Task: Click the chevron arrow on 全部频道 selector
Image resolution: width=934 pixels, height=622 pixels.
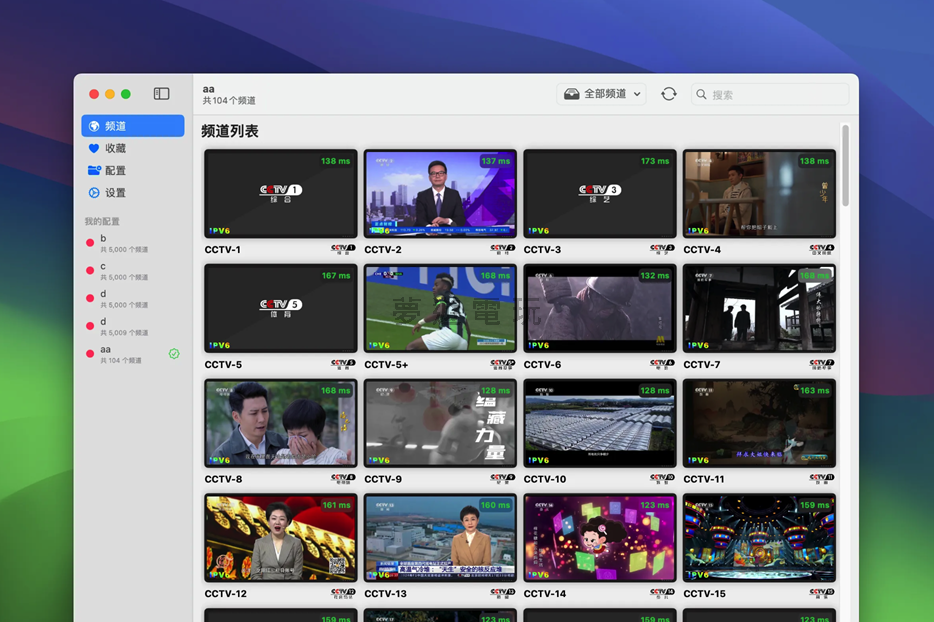Action: click(638, 94)
